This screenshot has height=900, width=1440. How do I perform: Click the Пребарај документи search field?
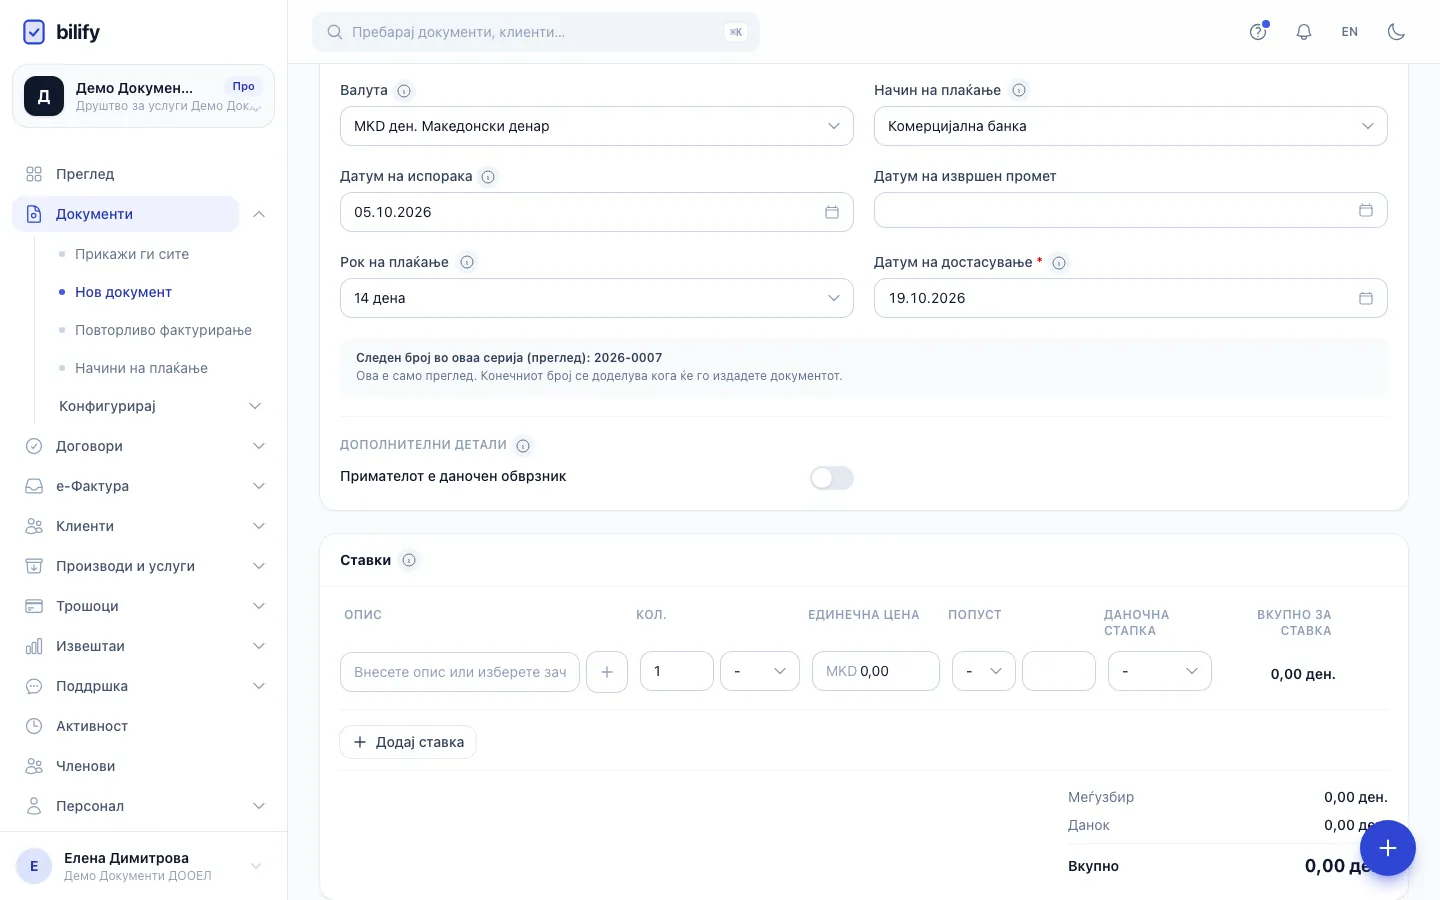536,32
